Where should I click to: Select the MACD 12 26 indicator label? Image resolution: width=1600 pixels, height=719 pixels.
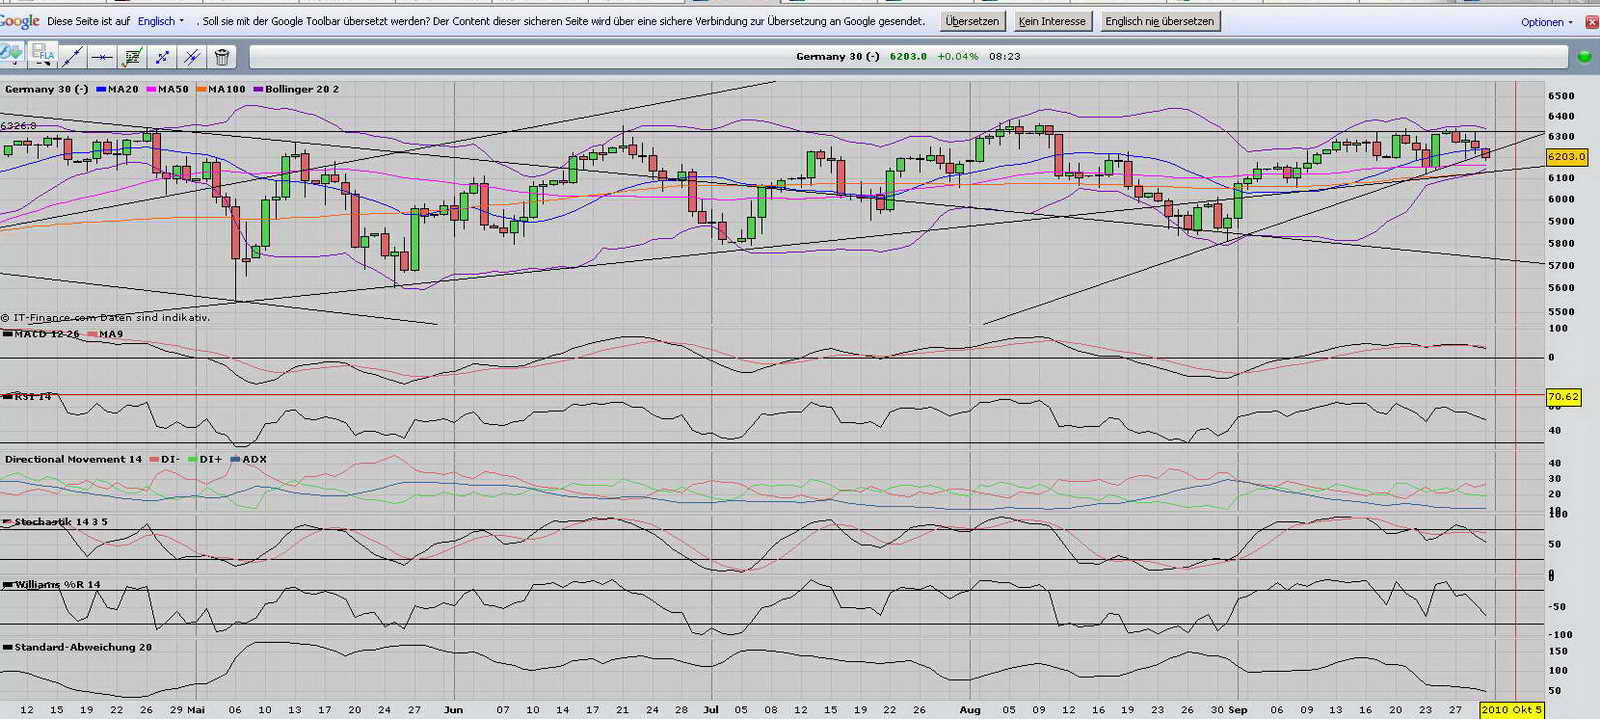[46, 334]
